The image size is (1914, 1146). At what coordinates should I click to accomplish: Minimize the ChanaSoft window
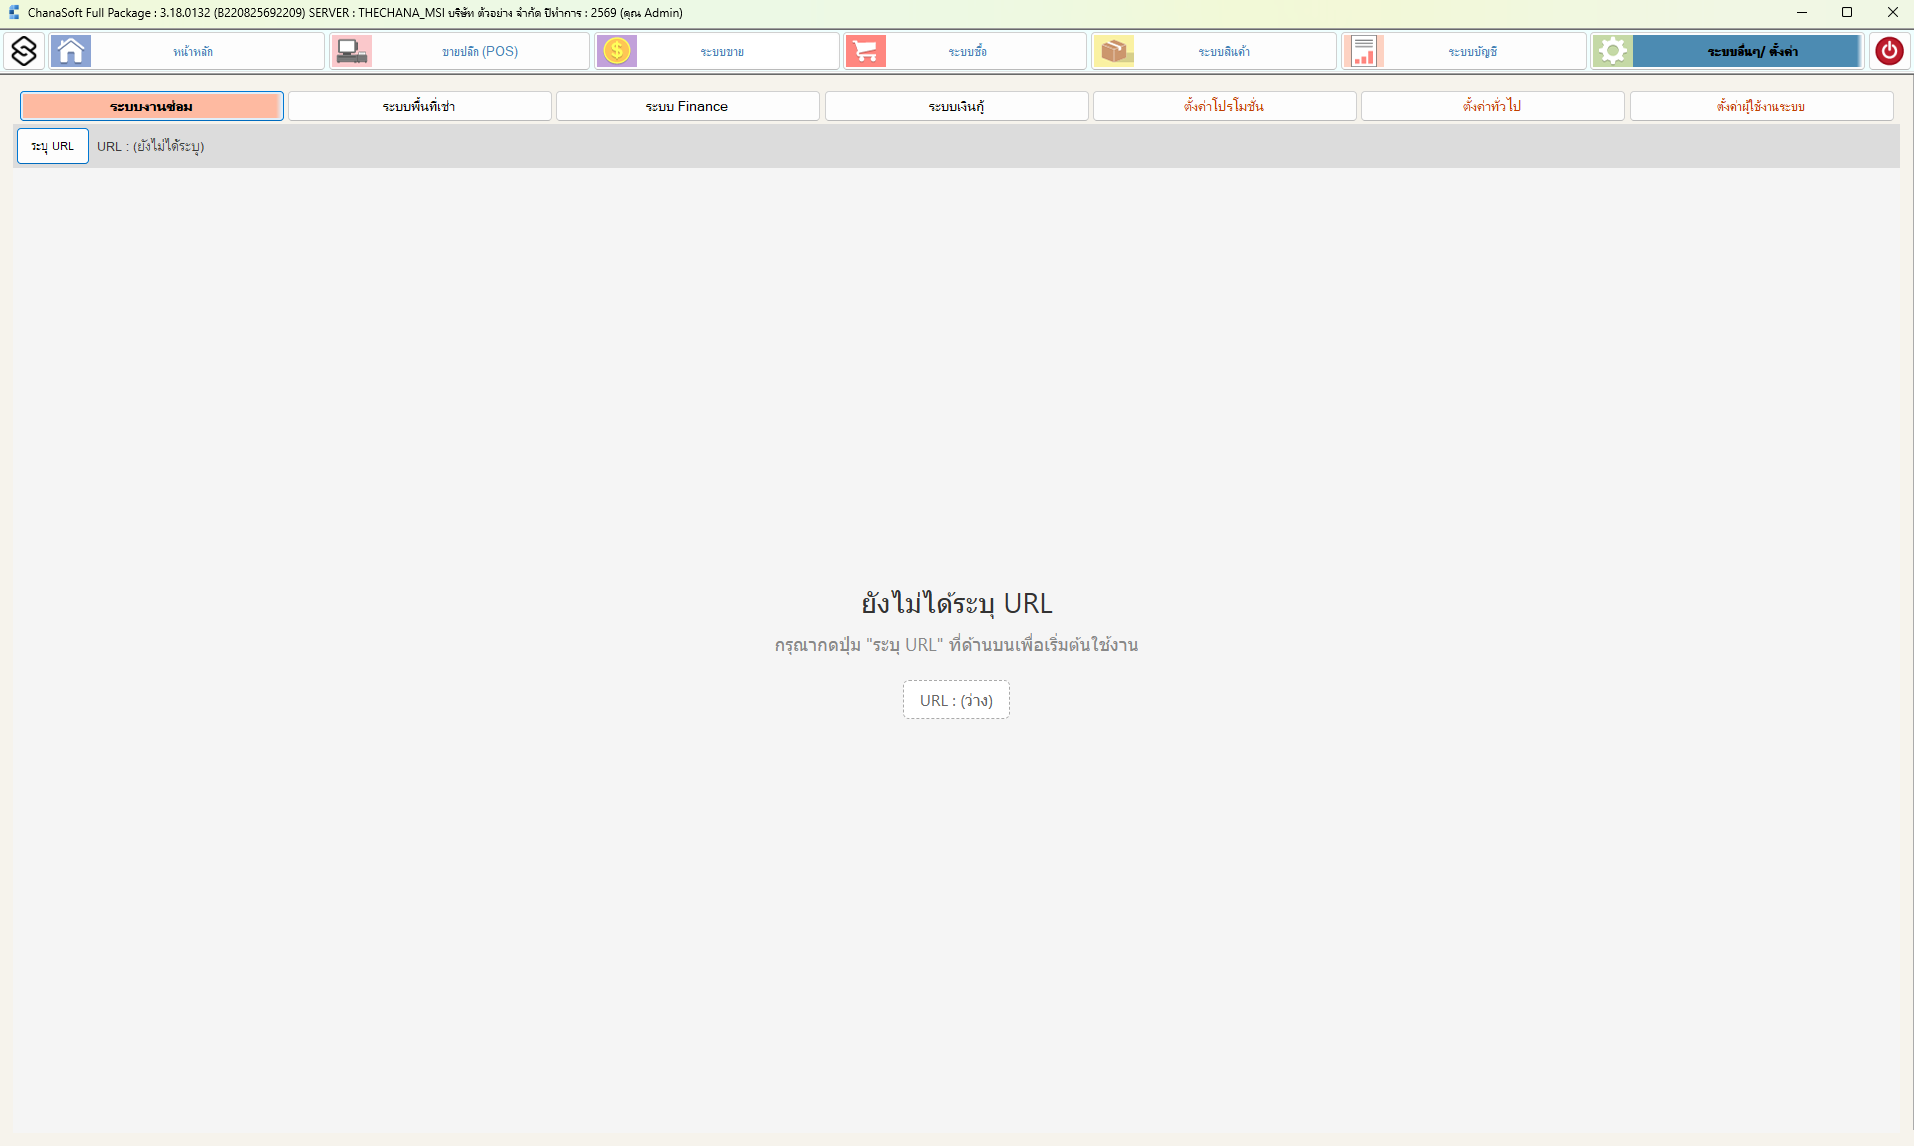tap(1802, 13)
